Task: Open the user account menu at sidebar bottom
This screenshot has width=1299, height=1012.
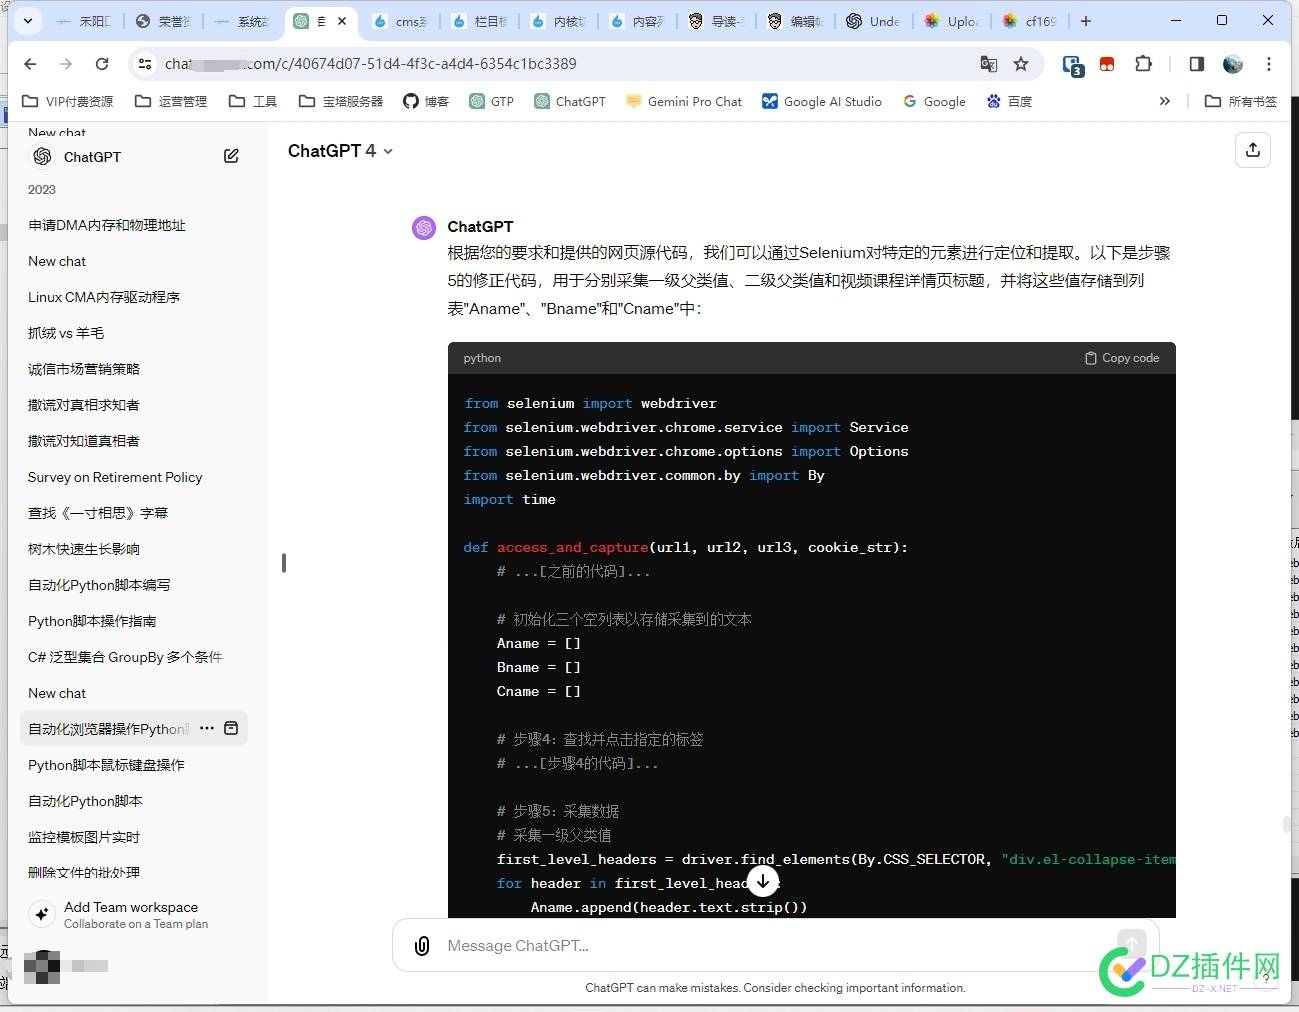Action: pos(66,966)
